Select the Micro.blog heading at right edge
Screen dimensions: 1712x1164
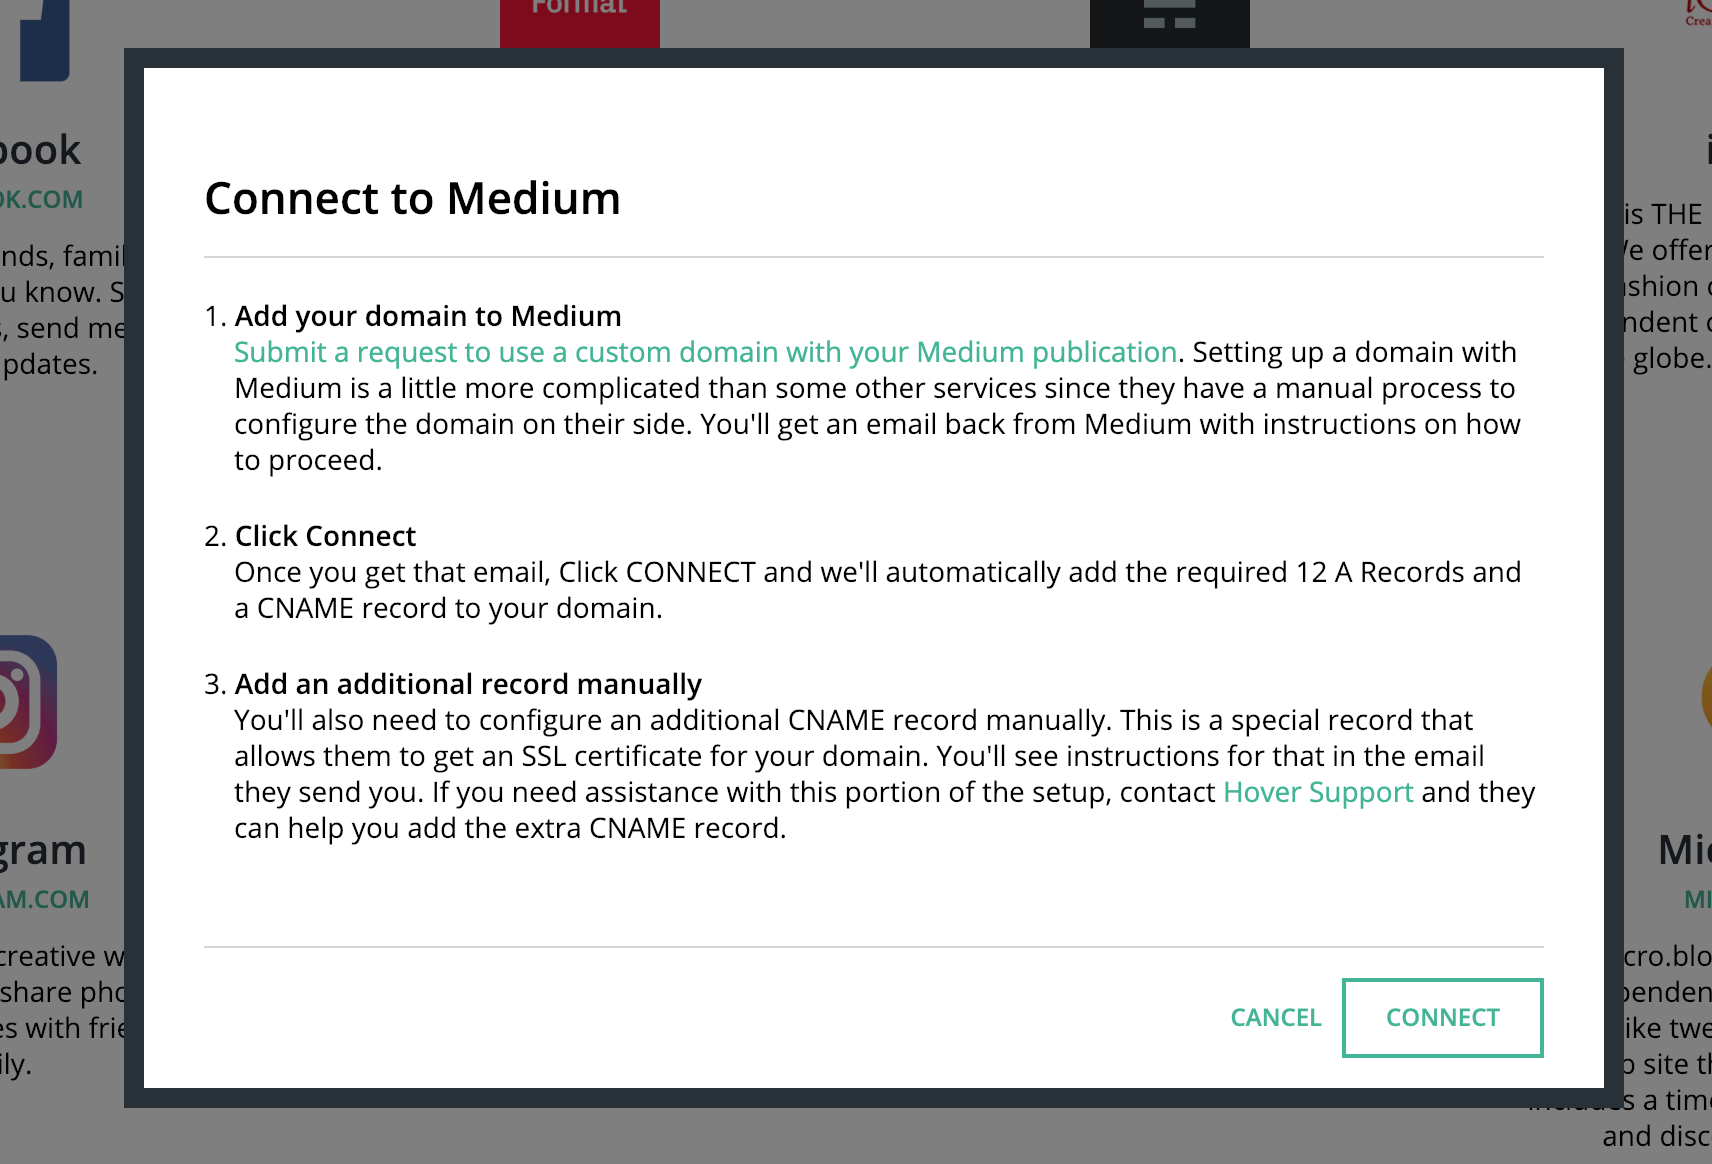pos(1685,850)
